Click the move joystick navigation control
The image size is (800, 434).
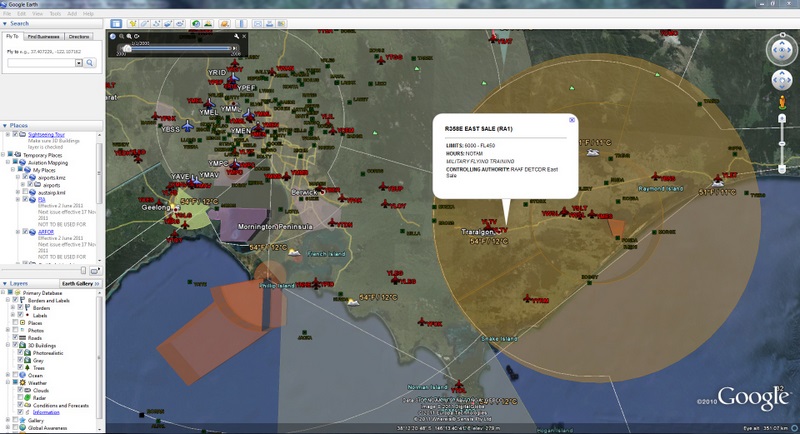coord(782,81)
